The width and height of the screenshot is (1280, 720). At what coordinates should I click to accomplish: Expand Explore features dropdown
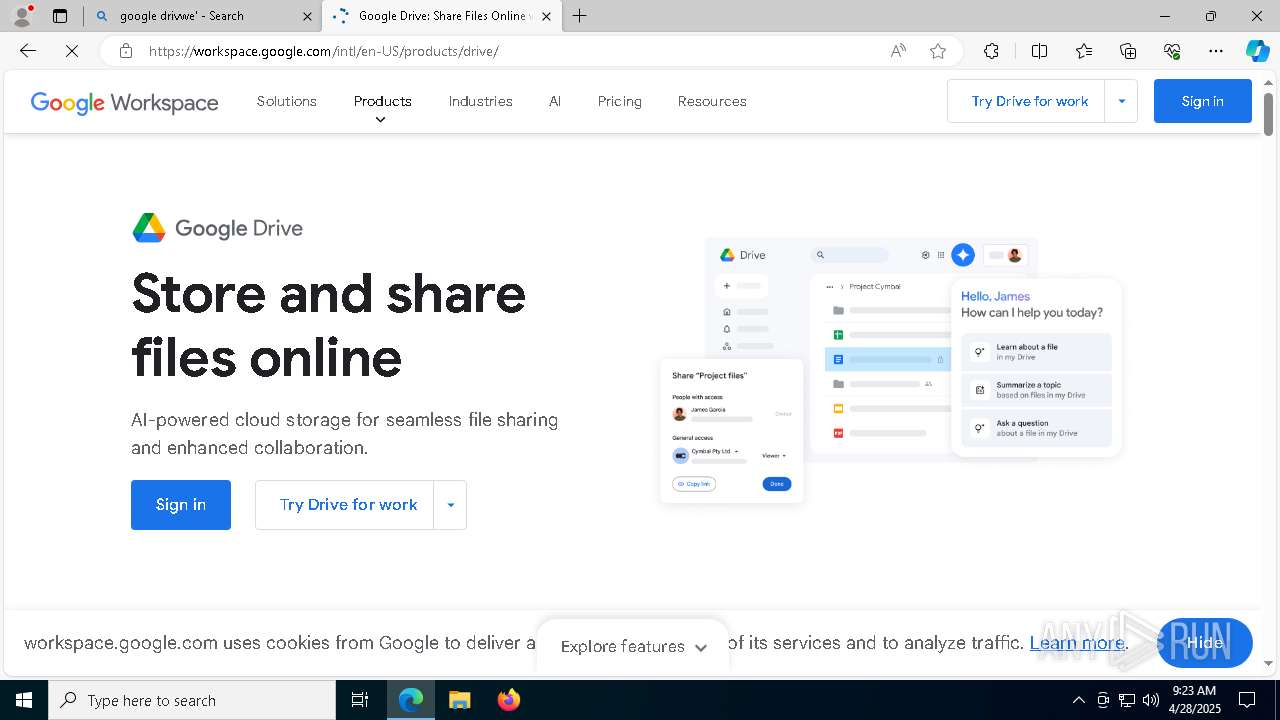click(634, 647)
